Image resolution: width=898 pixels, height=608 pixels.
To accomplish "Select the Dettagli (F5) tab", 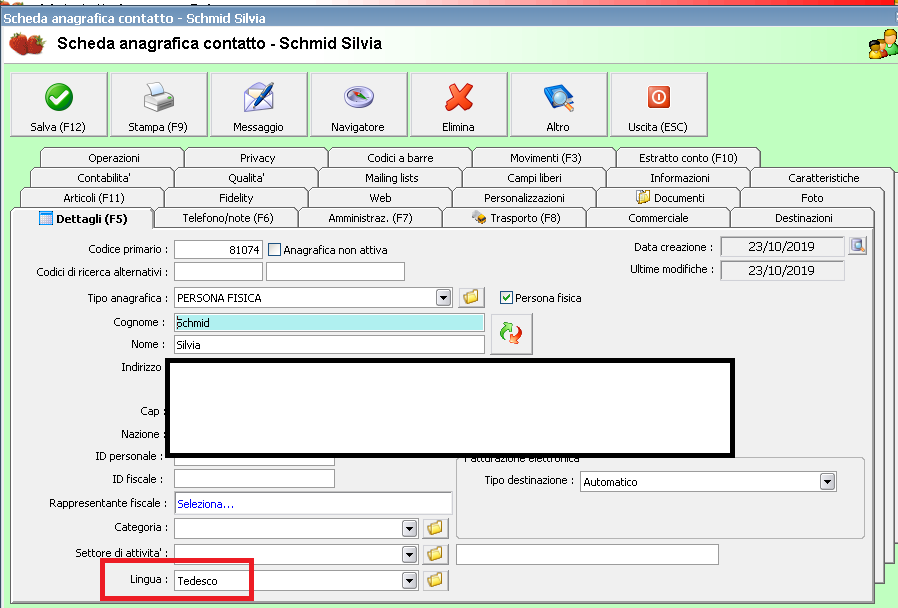I will pos(82,219).
